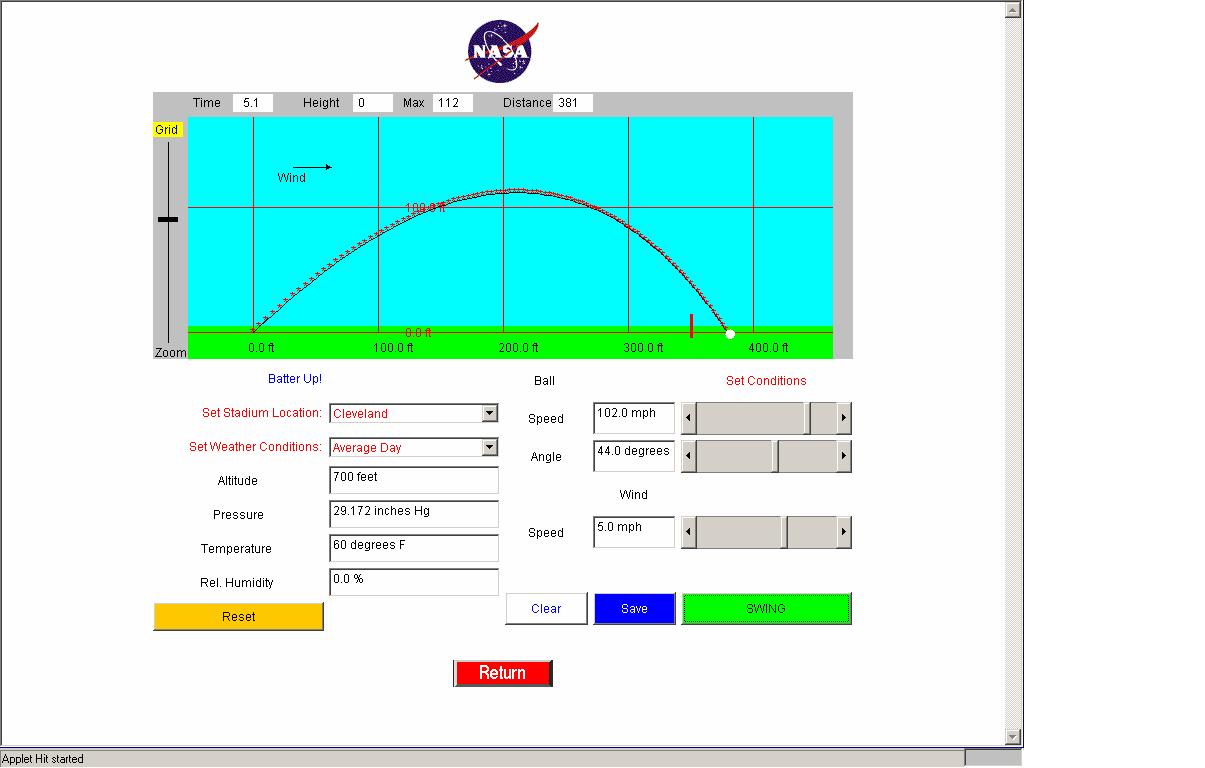Click the Distance output field showing 381
The width and height of the screenshot is (1205, 768).
coord(573,103)
